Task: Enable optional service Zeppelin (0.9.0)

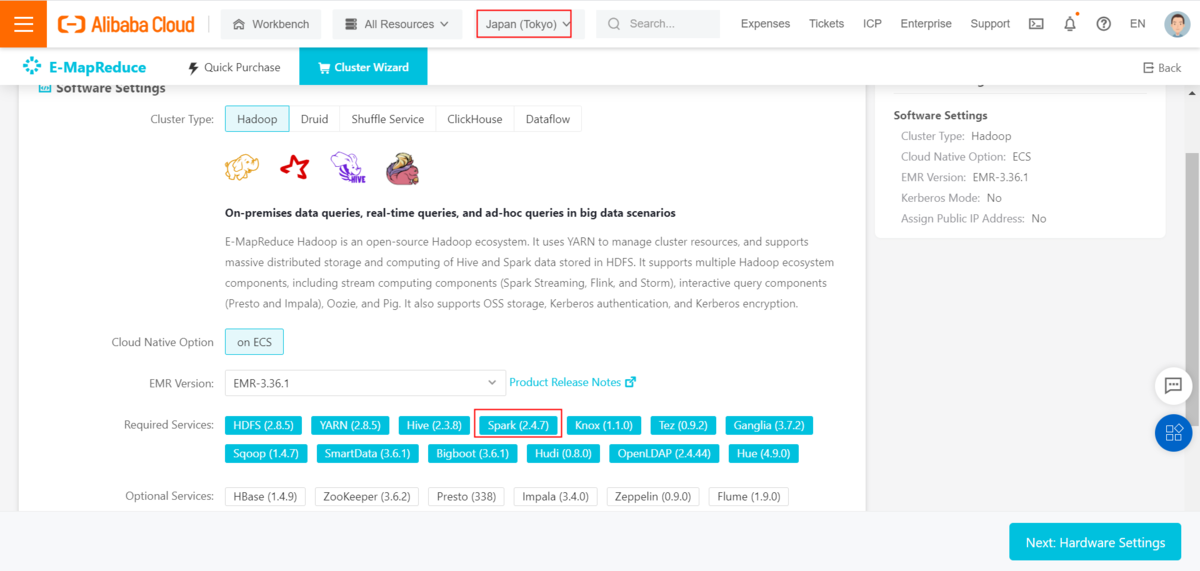Action: pyautogui.click(x=653, y=496)
